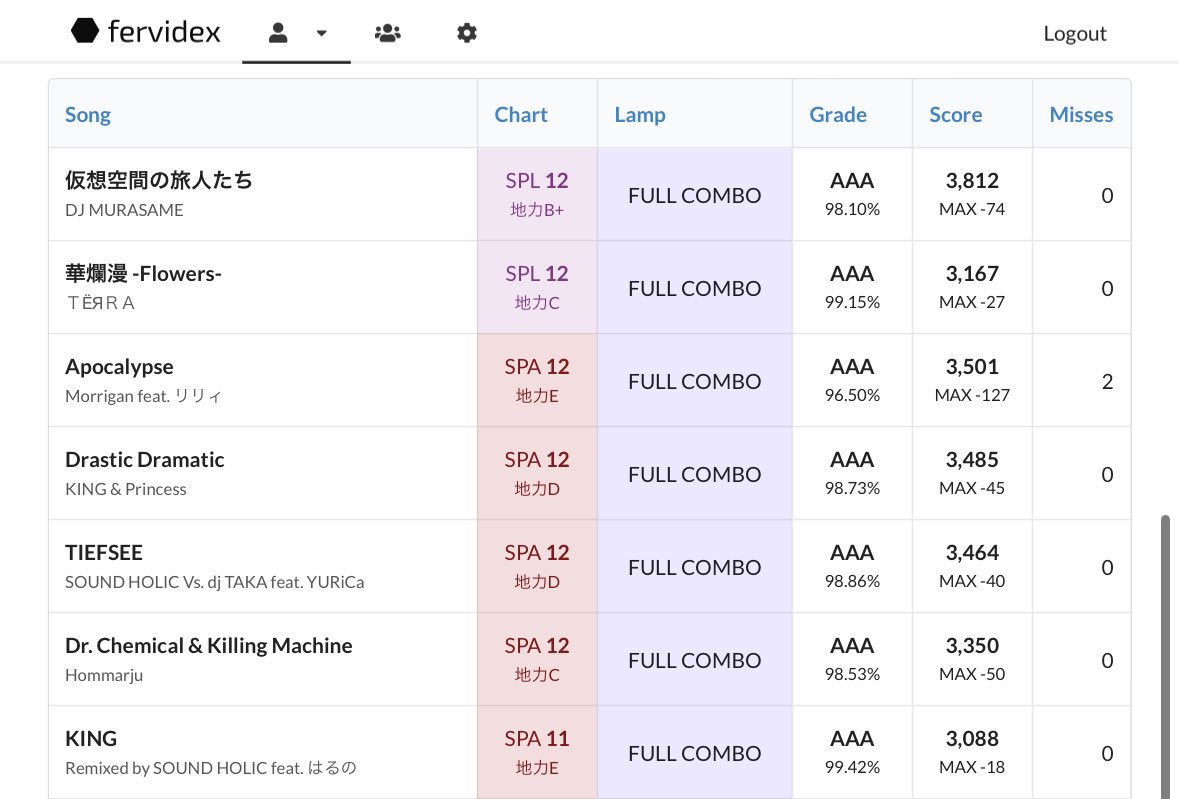1179x799 pixels.
Task: Click the SPL 12 chart cell for 華爛漫 -Flowers-
Action: (x=537, y=287)
